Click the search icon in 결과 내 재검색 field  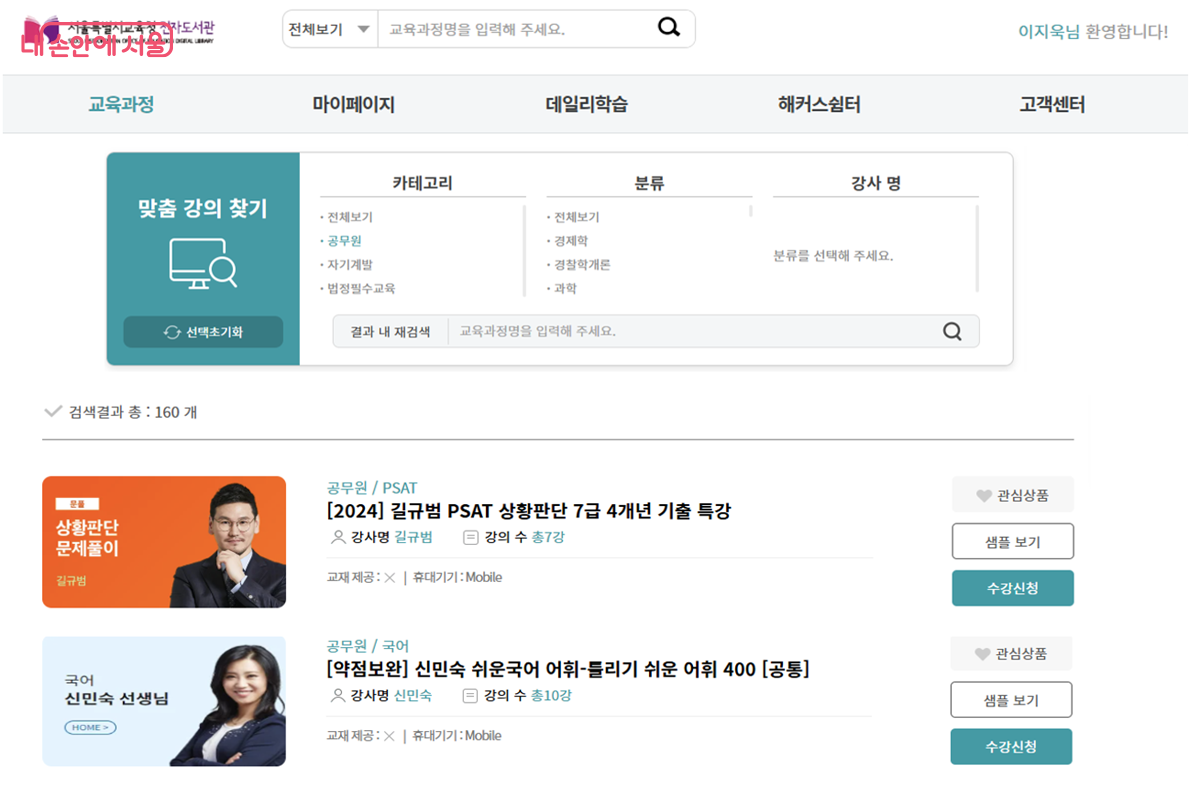[x=952, y=331]
